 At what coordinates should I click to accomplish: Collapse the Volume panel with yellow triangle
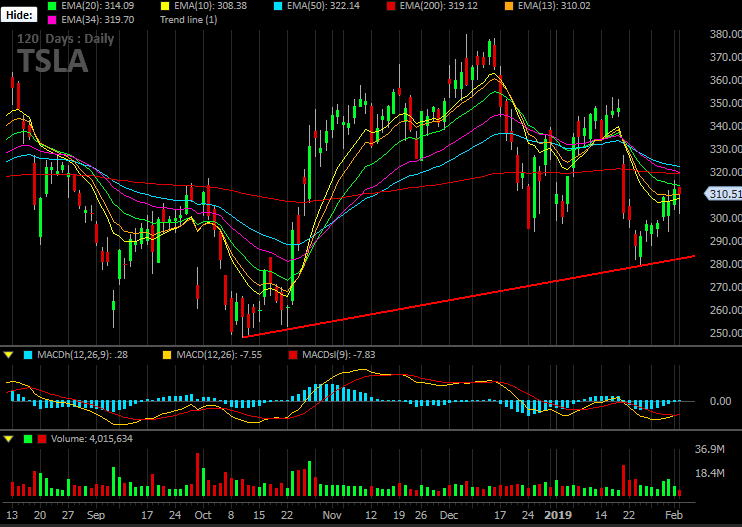(9, 439)
